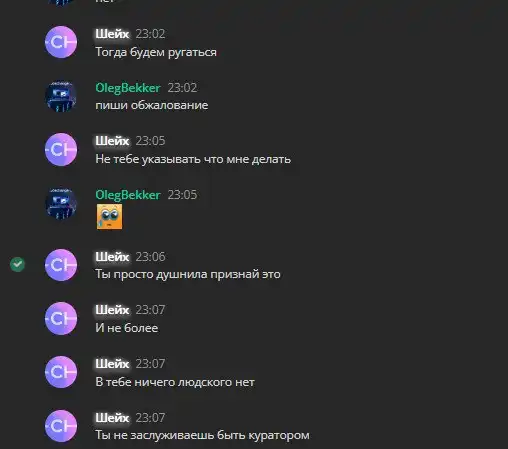The height and width of the screenshot is (449, 508).
Task: Click the Шейх username at 23:06
Action: 112,257
